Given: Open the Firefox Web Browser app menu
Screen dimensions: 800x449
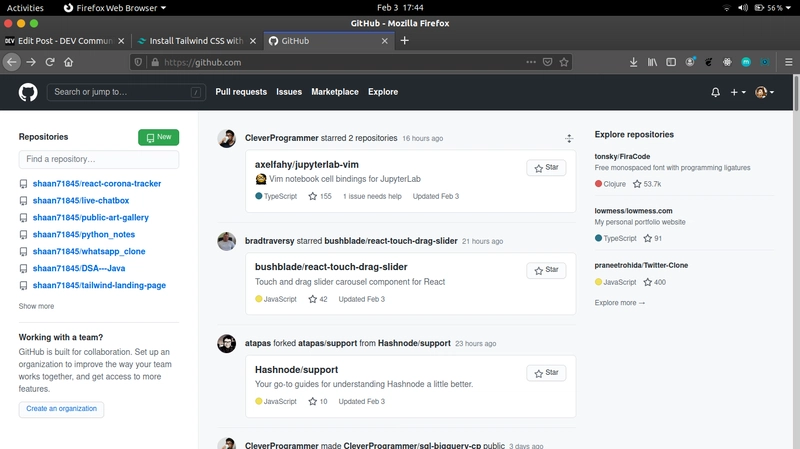Looking at the screenshot, I should [x=115, y=8].
